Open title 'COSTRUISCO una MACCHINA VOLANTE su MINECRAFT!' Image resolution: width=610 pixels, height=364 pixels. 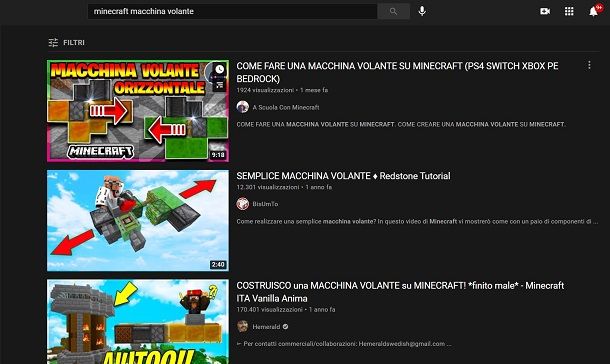pos(400,292)
